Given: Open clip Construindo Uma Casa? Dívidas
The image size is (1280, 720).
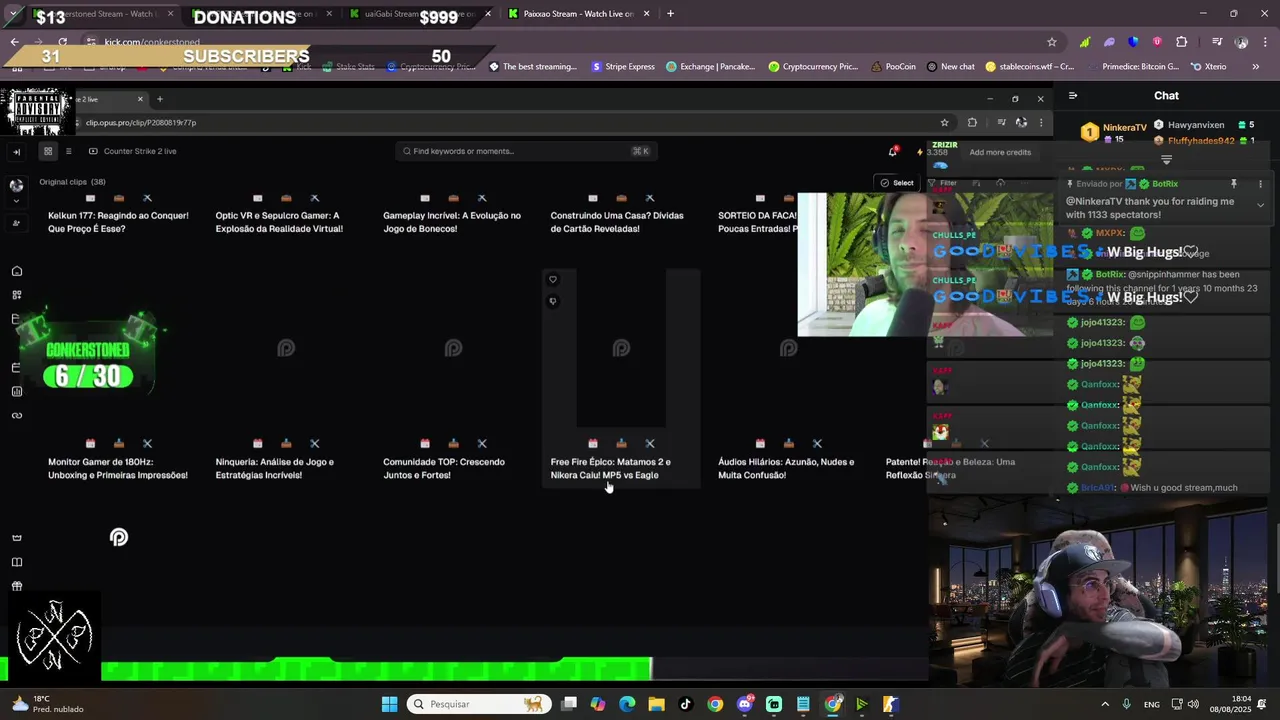Looking at the screenshot, I should (x=617, y=222).
